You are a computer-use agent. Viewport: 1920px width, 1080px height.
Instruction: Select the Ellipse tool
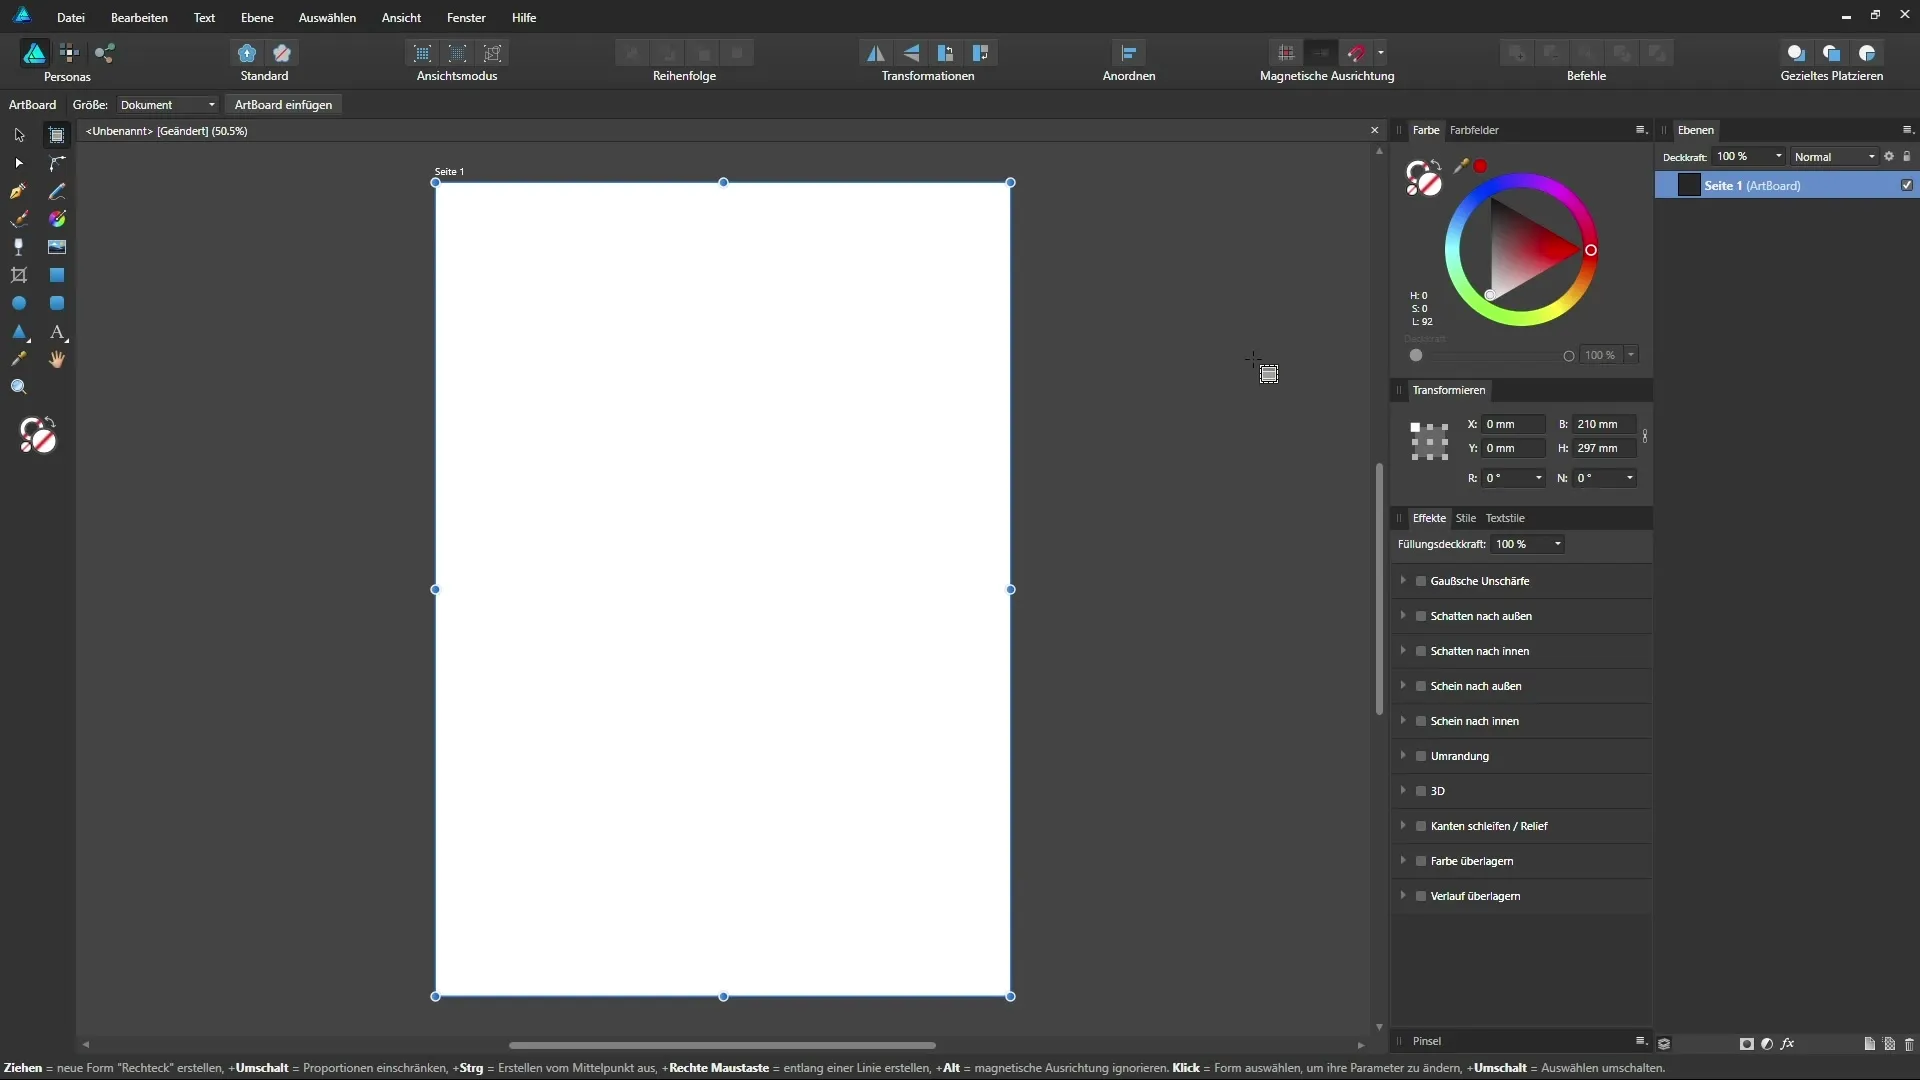[x=19, y=303]
